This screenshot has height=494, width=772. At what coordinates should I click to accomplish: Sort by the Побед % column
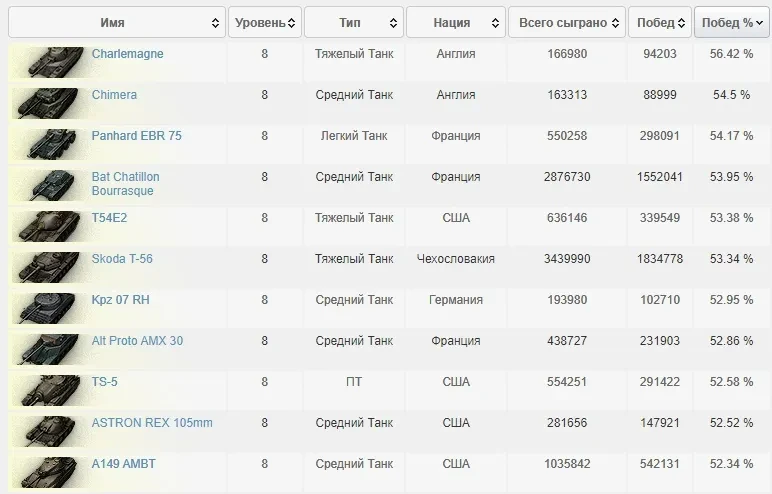[733, 22]
